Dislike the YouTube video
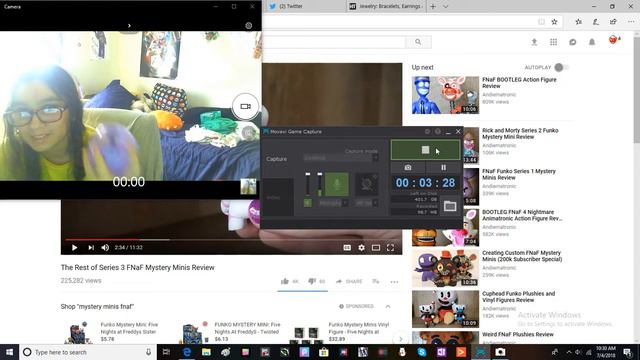This screenshot has width=640, height=360. click(x=316, y=281)
